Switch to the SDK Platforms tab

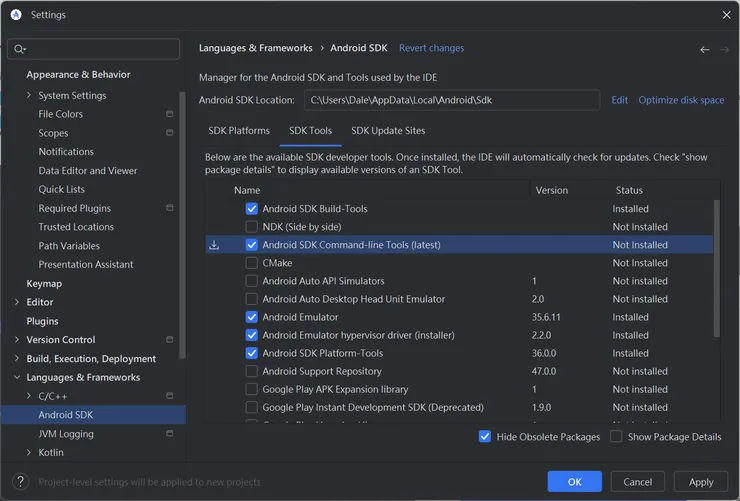point(239,131)
